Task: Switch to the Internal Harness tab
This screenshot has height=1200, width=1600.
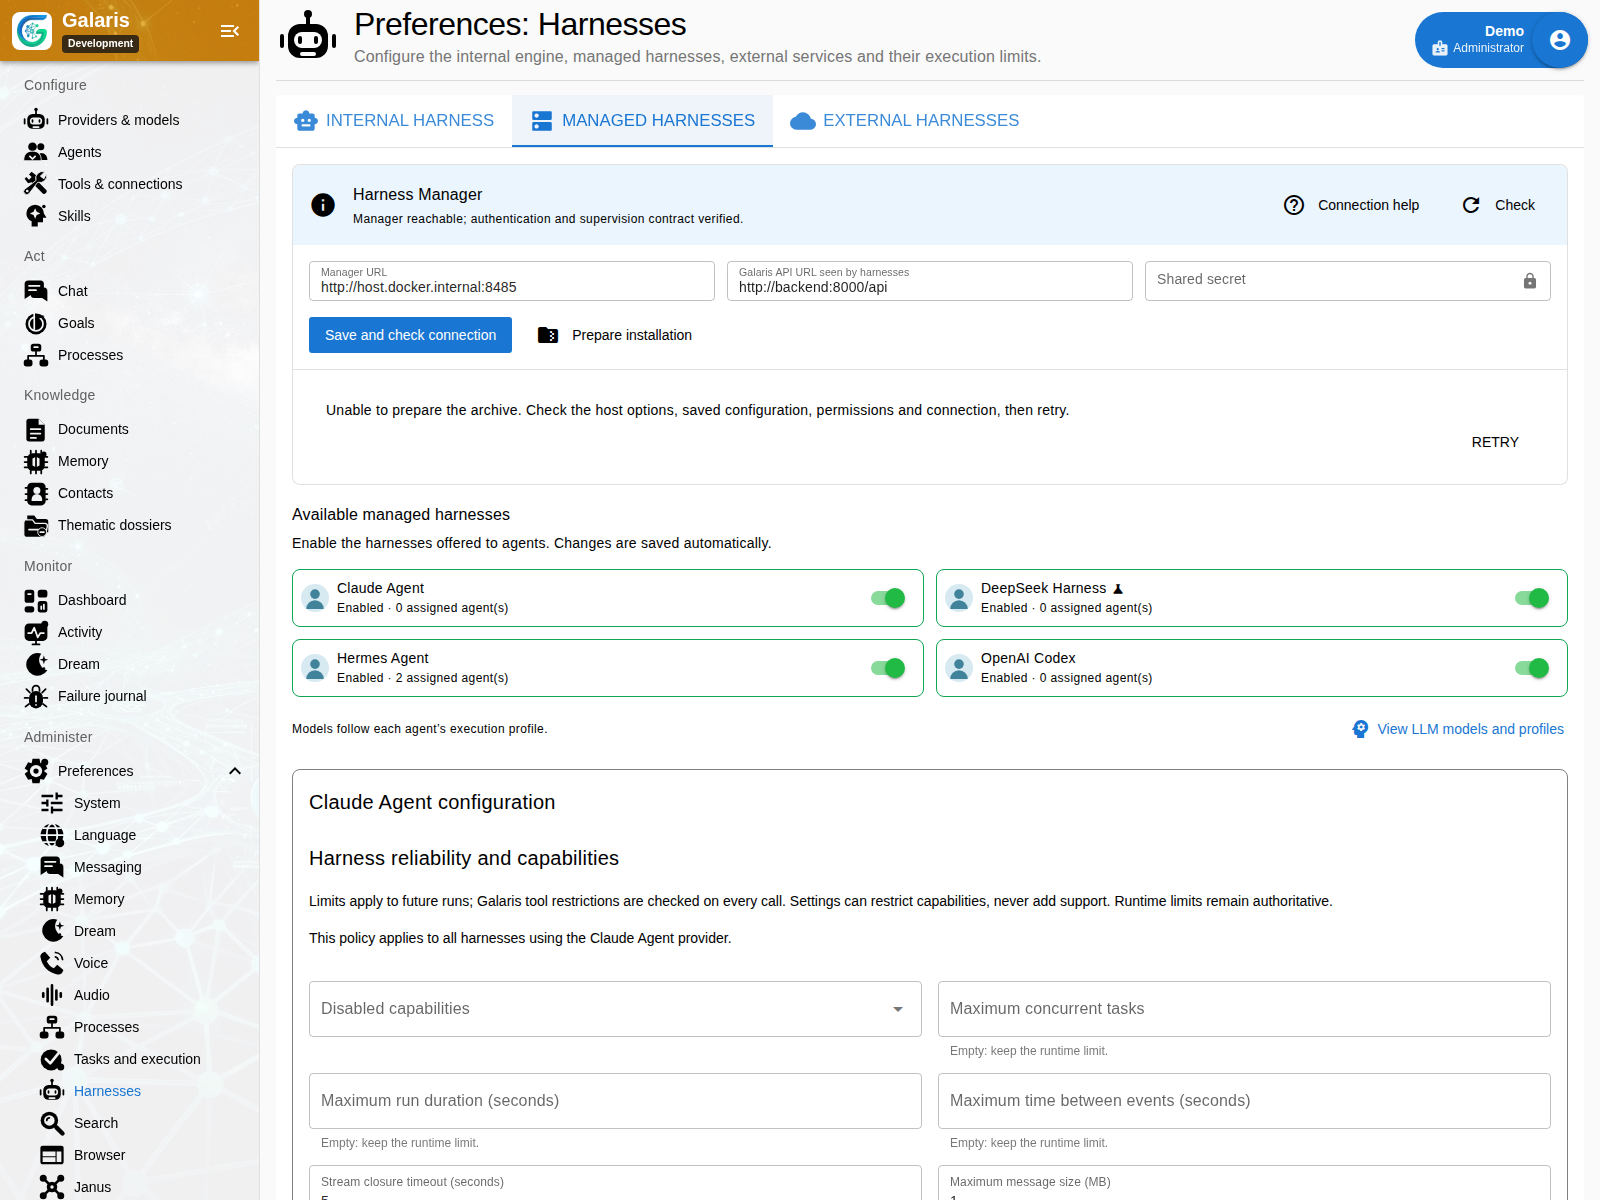Action: (394, 121)
